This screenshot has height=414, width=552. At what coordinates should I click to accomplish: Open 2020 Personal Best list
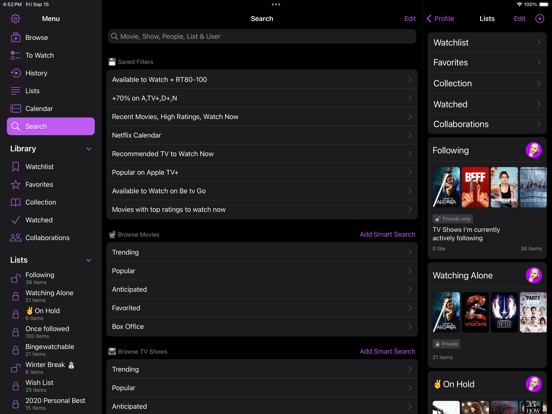51,404
